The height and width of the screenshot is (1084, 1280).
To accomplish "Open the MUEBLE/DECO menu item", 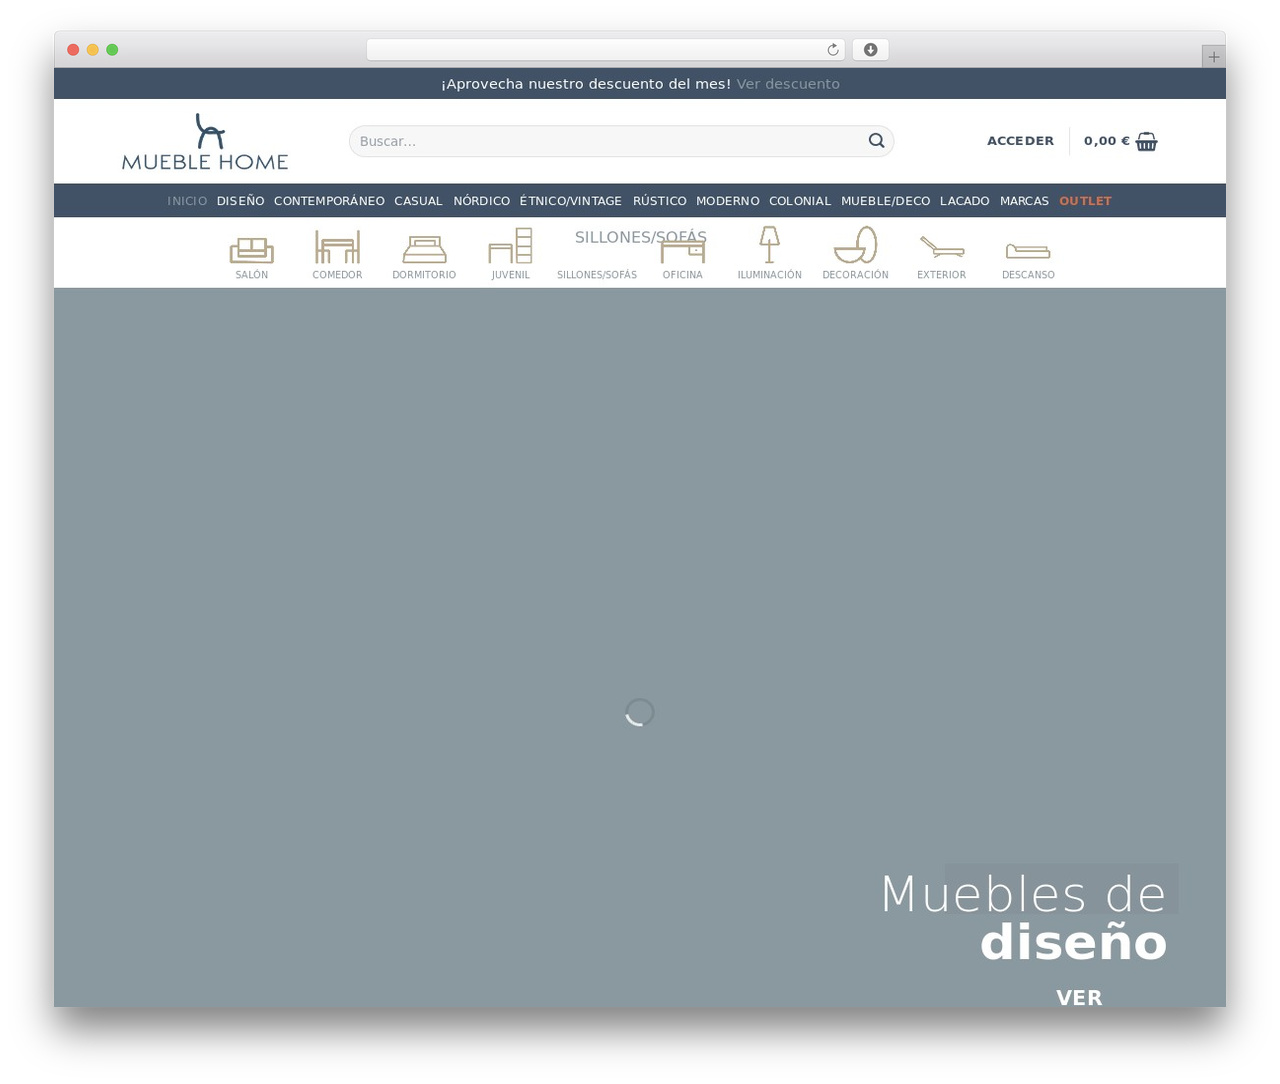I will [885, 201].
